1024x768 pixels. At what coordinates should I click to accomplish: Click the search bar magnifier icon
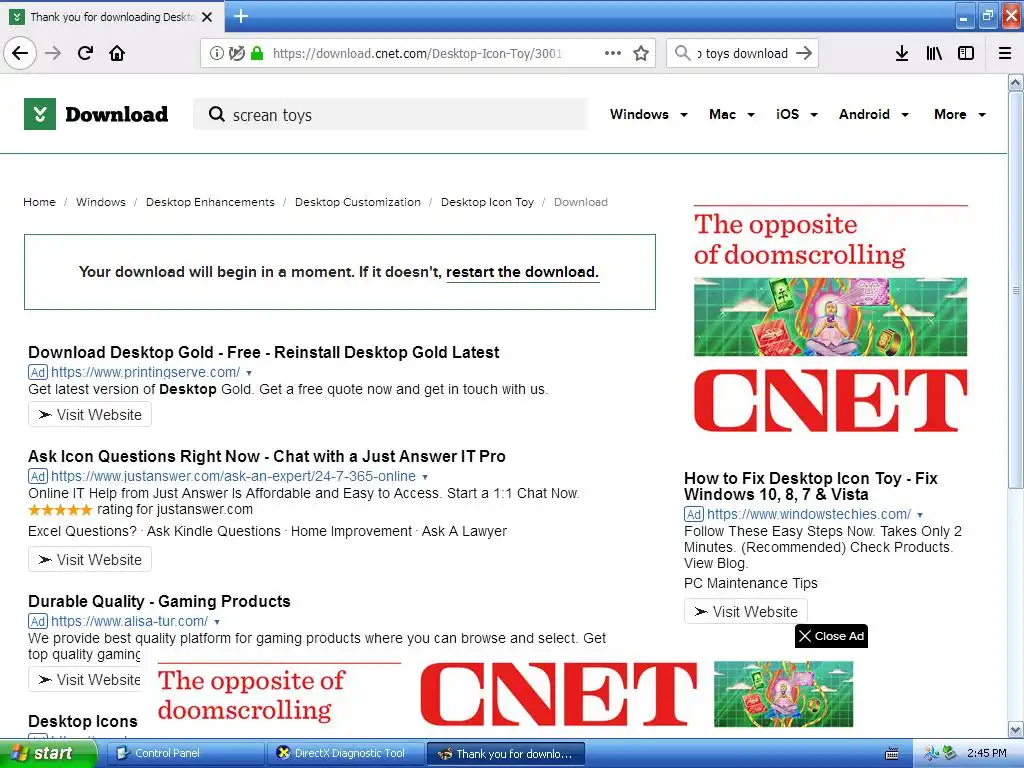682,53
